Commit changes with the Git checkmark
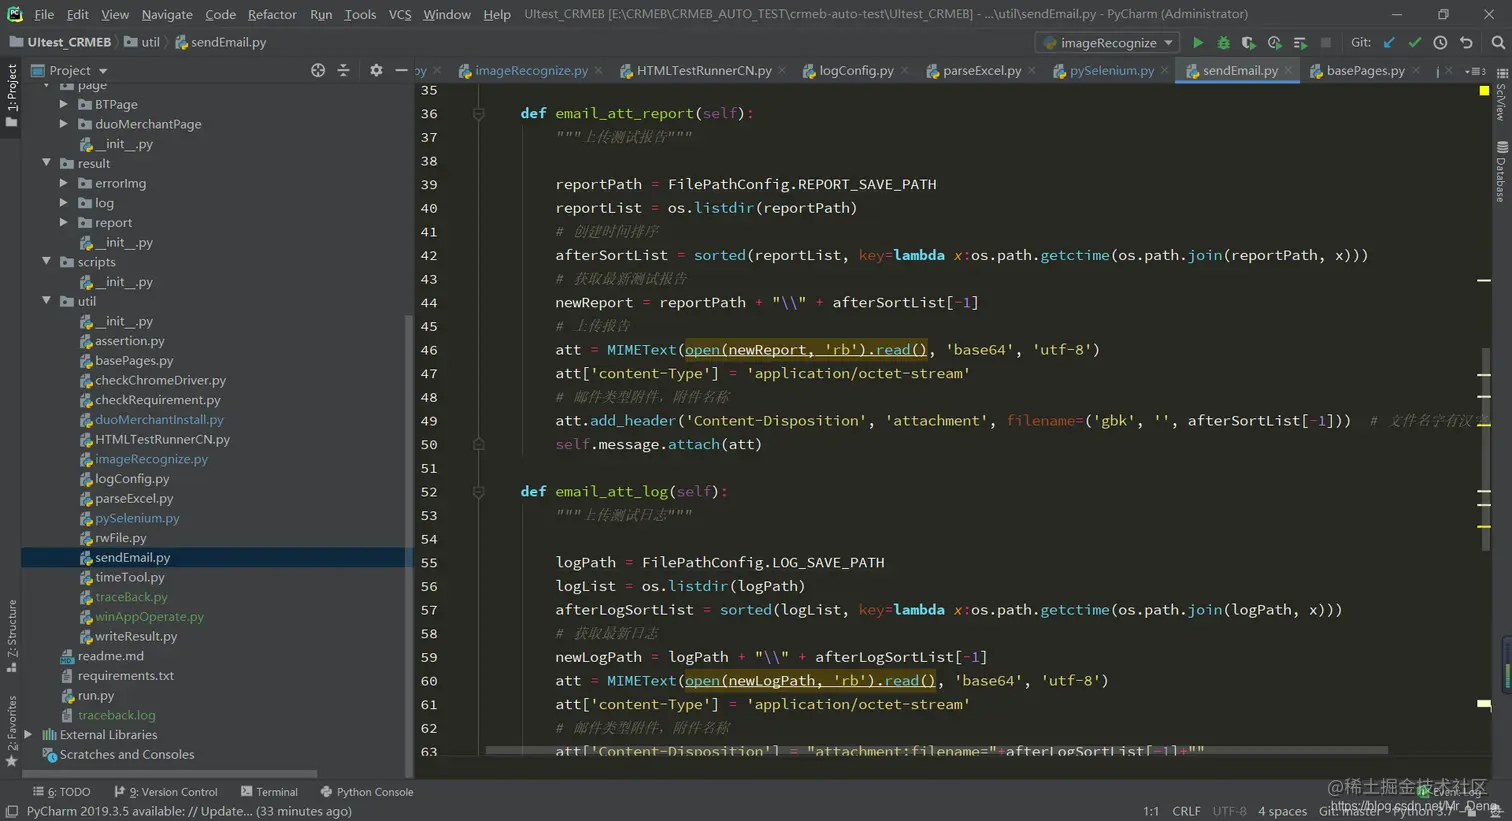The image size is (1512, 821). pyautogui.click(x=1414, y=43)
